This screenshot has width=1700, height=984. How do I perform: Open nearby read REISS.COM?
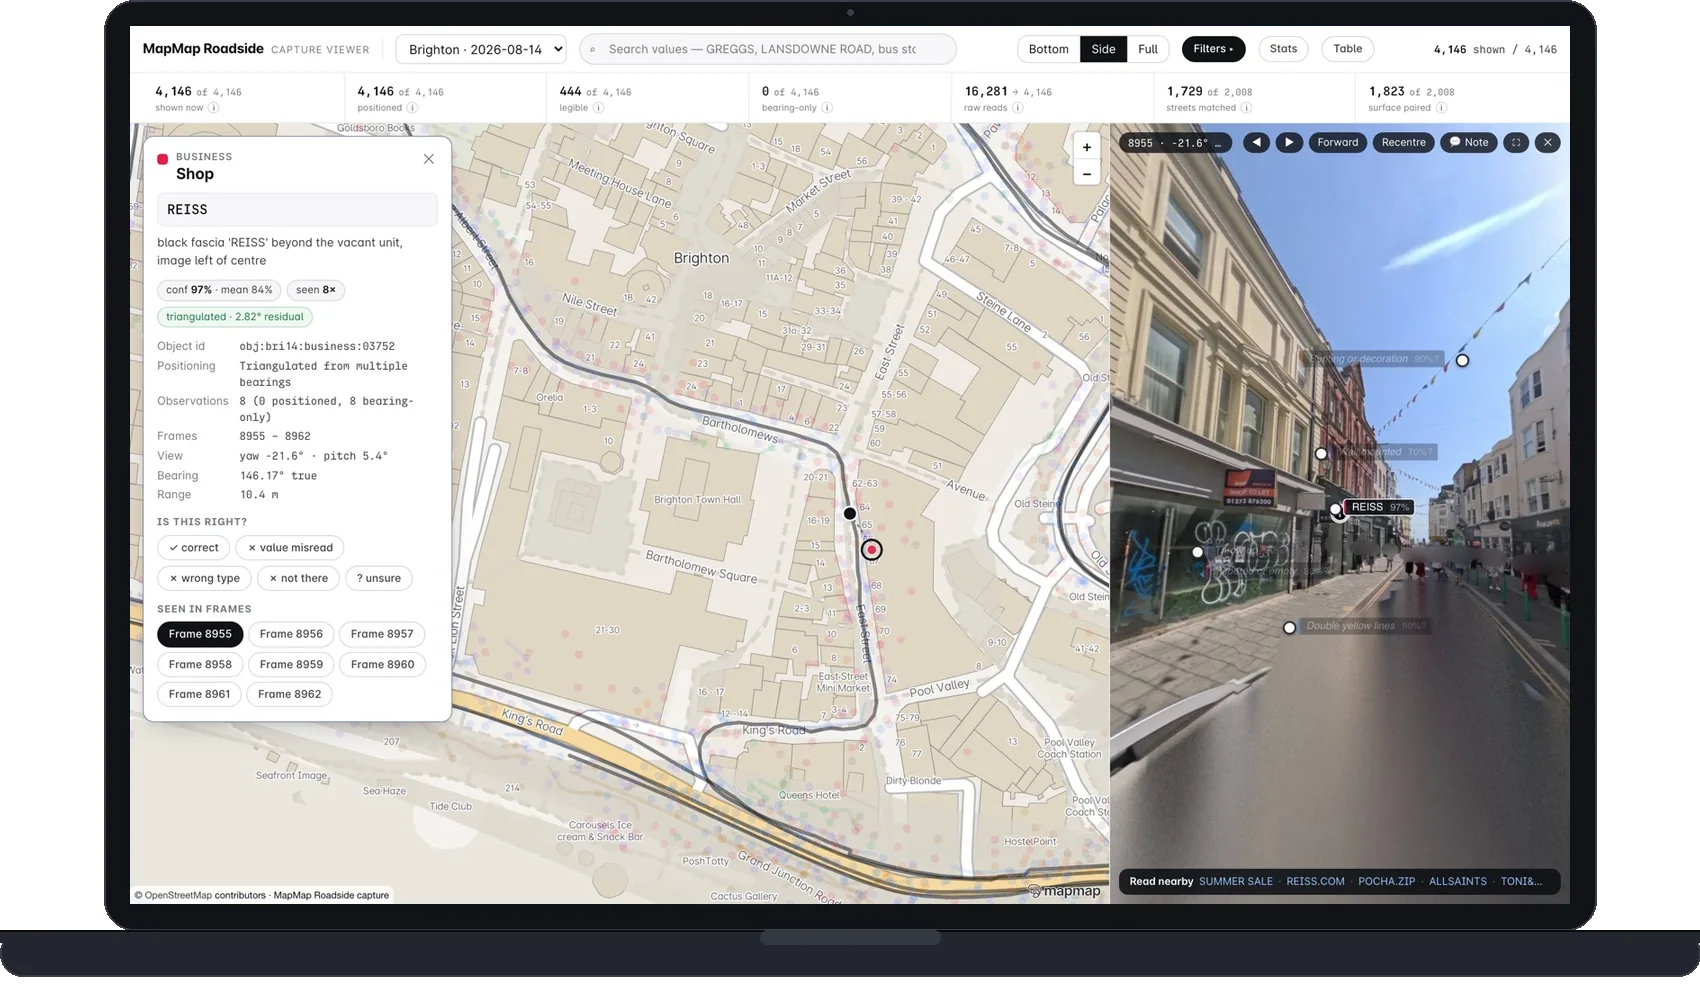[1315, 882]
